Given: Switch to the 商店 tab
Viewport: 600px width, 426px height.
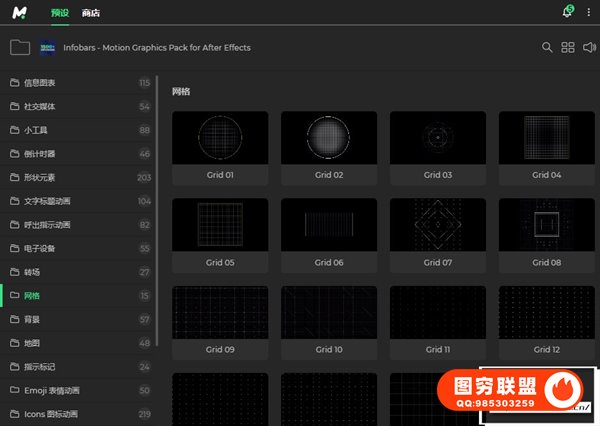Looking at the screenshot, I should point(91,13).
